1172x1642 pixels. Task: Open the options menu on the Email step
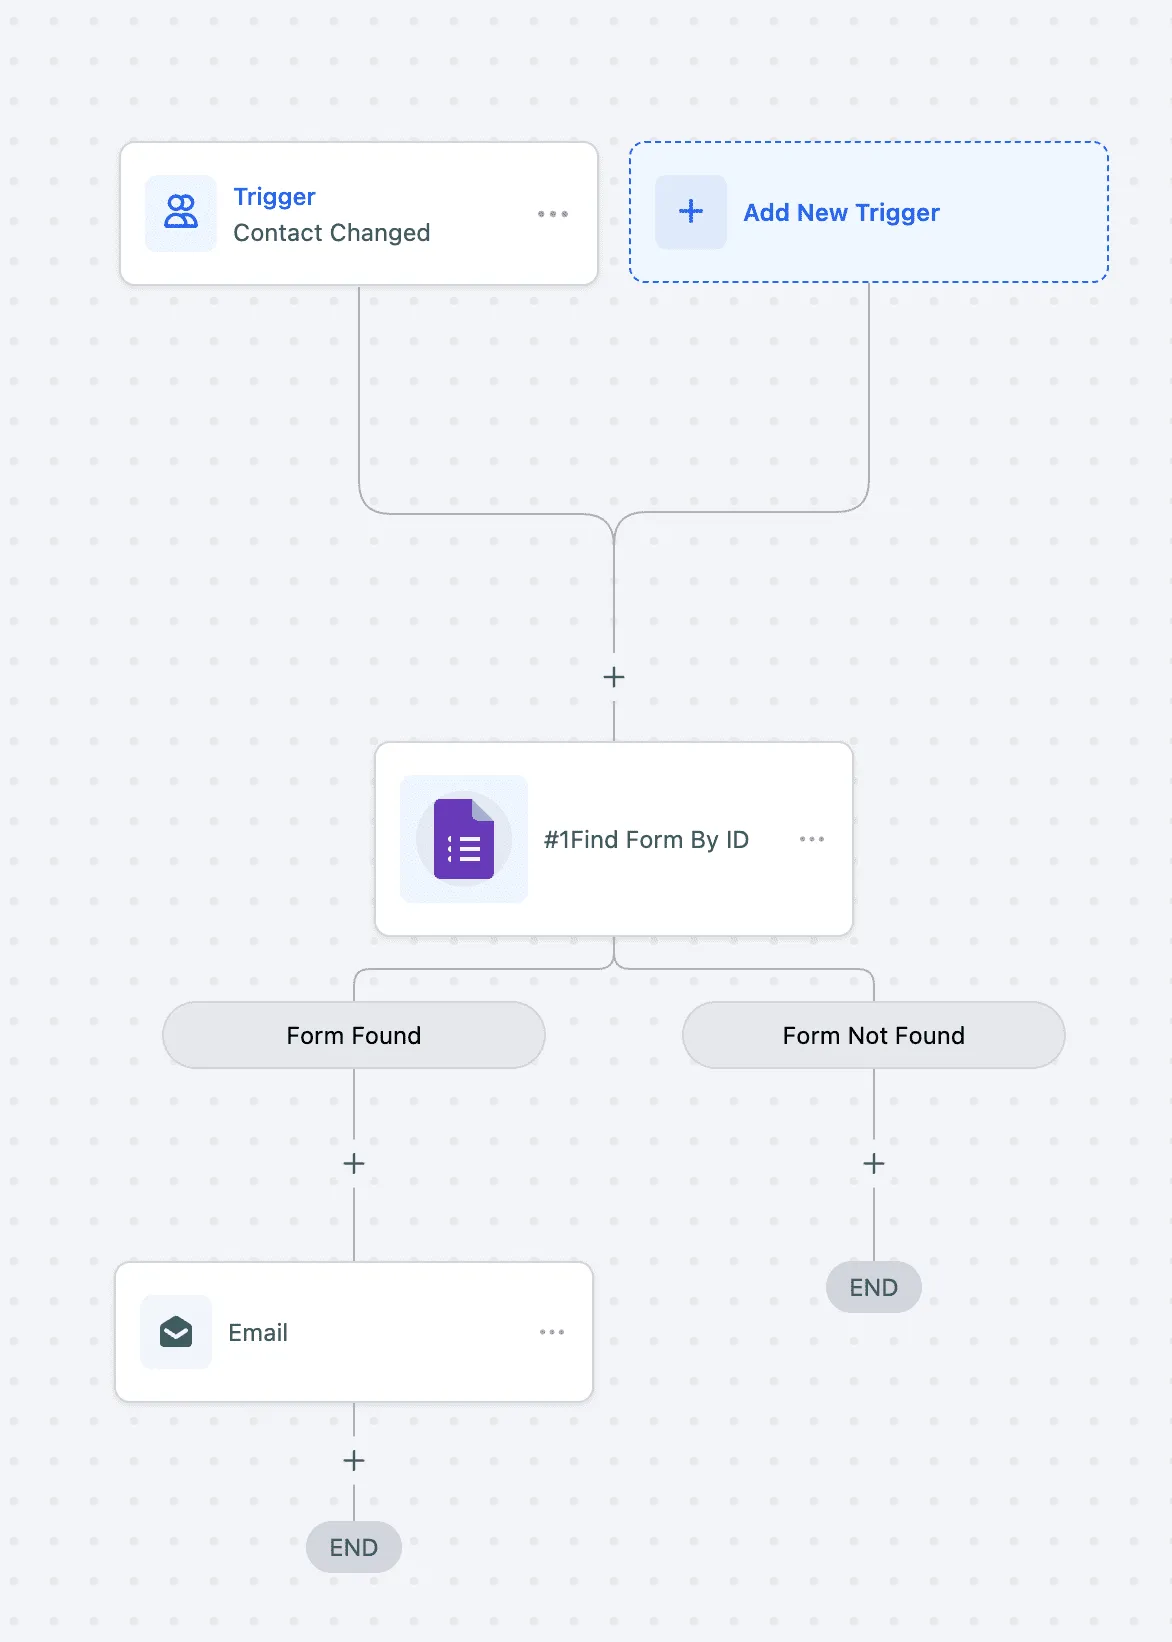point(551,1332)
